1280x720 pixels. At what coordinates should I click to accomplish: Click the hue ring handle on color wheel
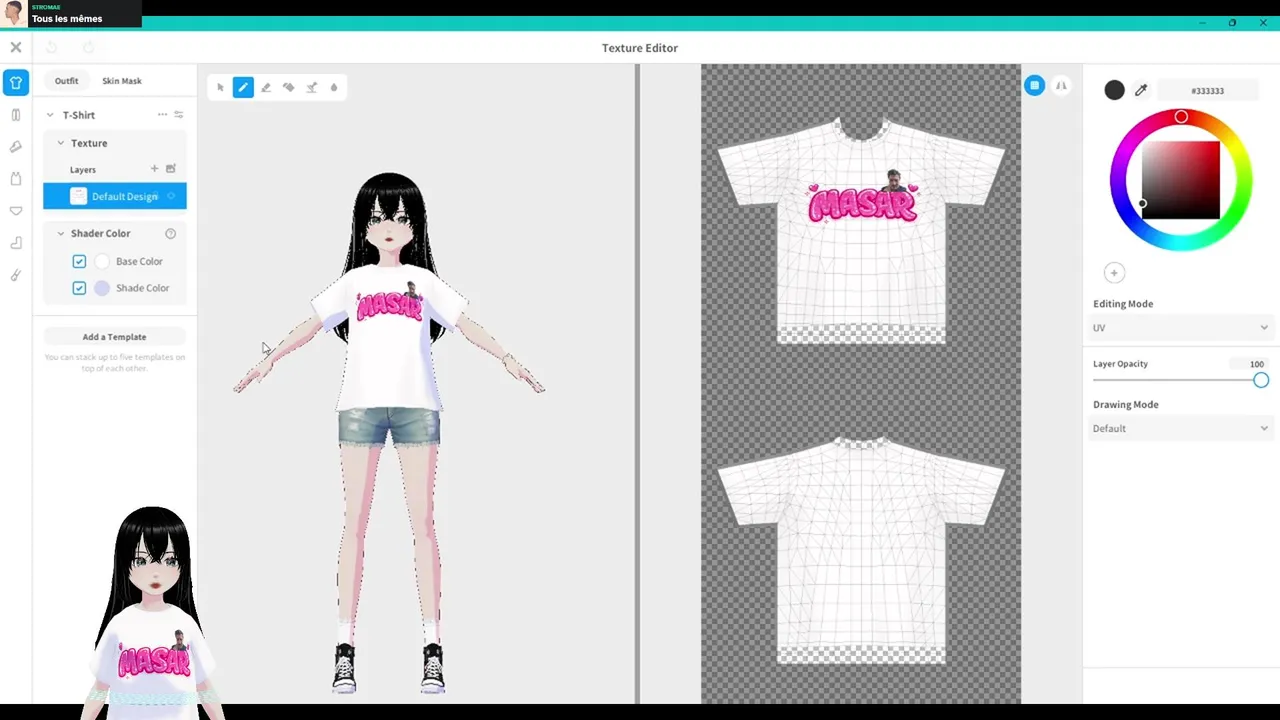click(1181, 117)
